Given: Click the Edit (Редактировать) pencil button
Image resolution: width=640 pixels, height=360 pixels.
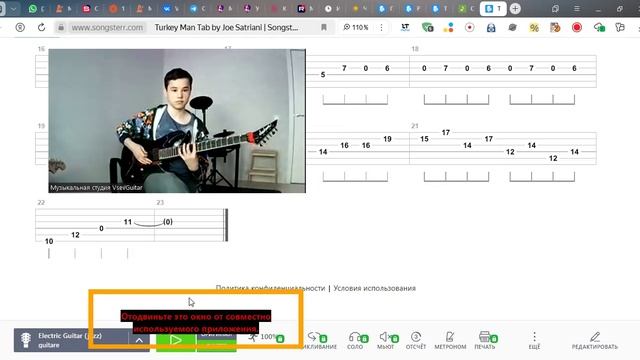Looking at the screenshot, I should pyautogui.click(x=594, y=340).
